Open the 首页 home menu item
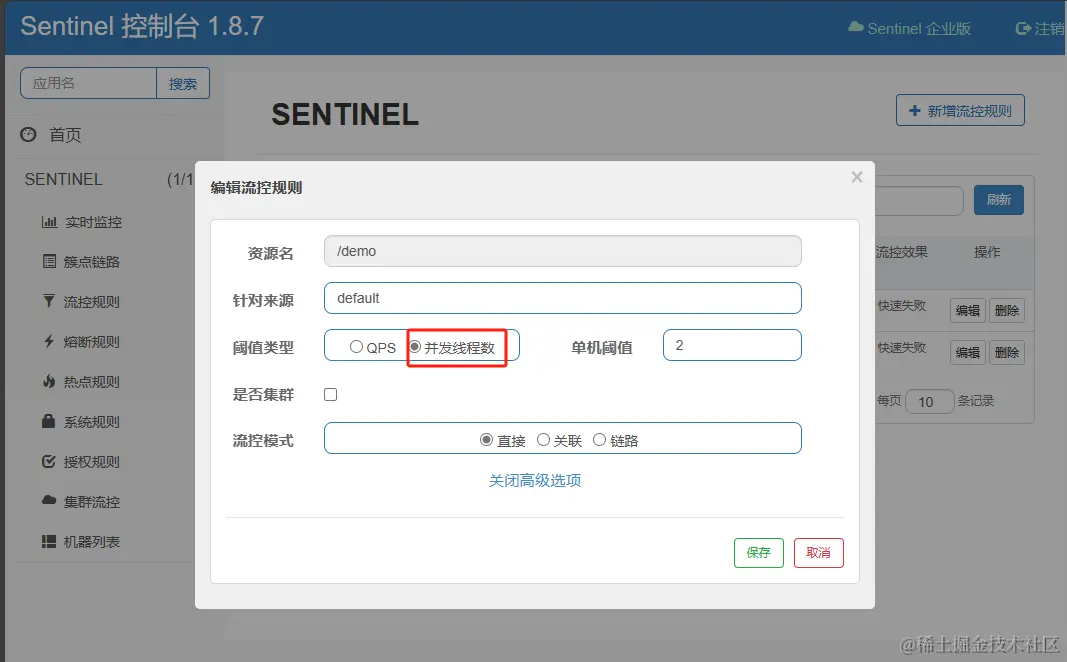Screen dimensions: 1067x662 65,135
